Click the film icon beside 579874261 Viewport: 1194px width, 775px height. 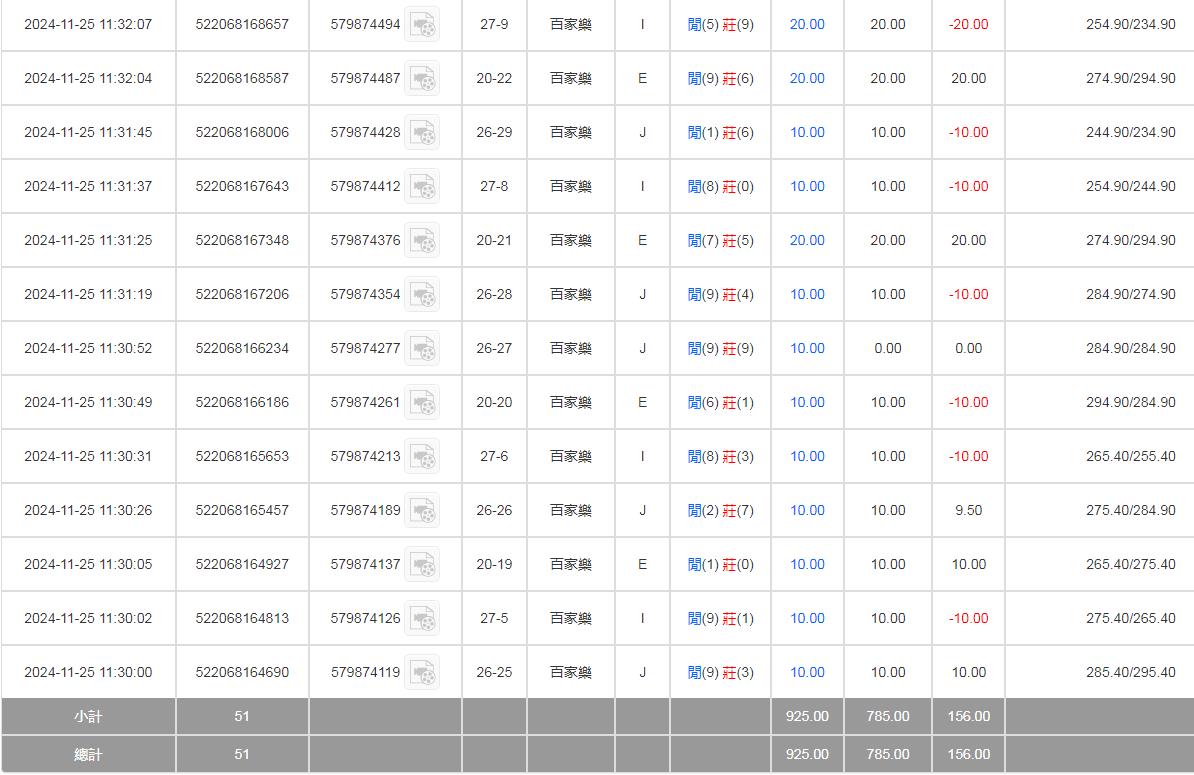click(422, 402)
